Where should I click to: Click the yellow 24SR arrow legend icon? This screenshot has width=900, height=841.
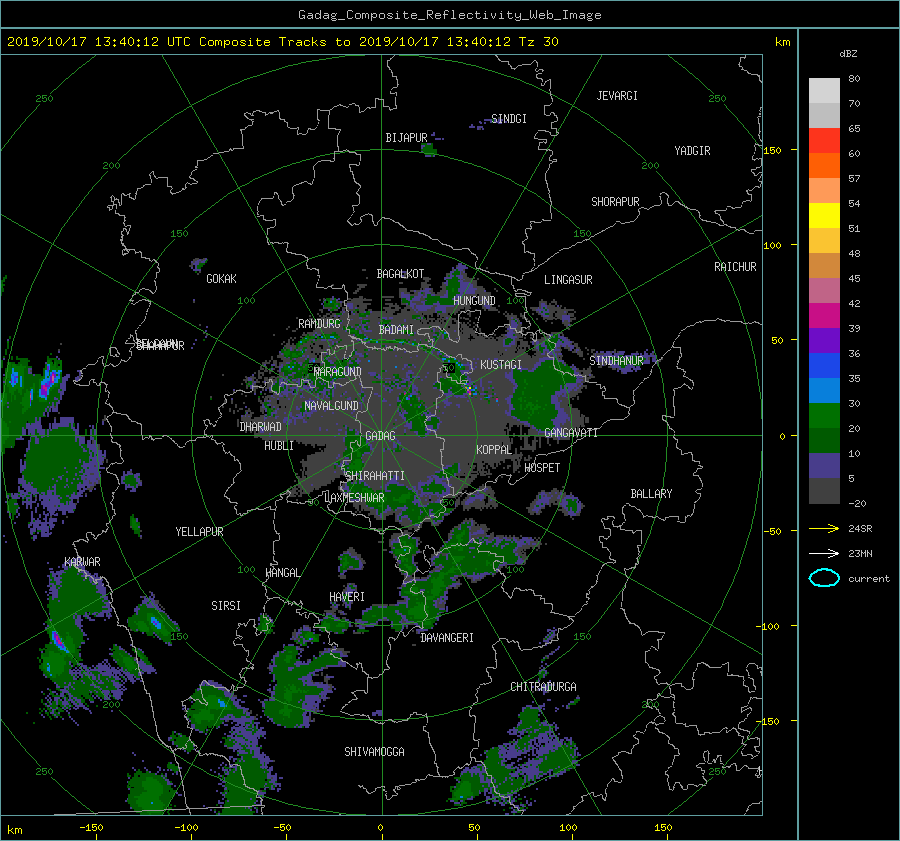(824, 528)
